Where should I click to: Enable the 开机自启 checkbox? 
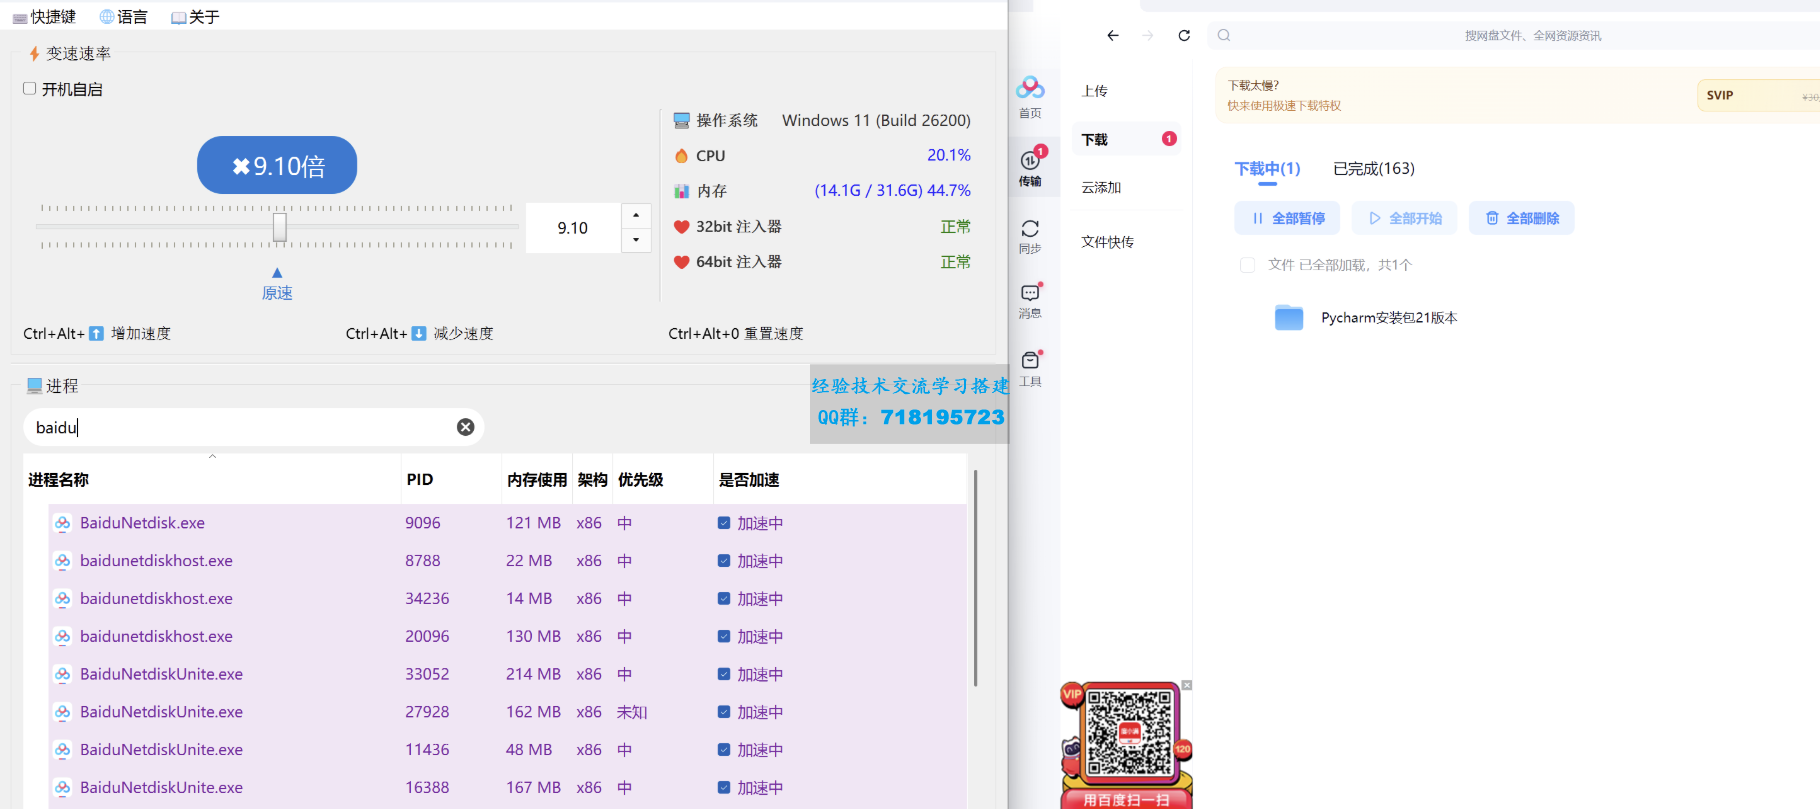click(30, 89)
